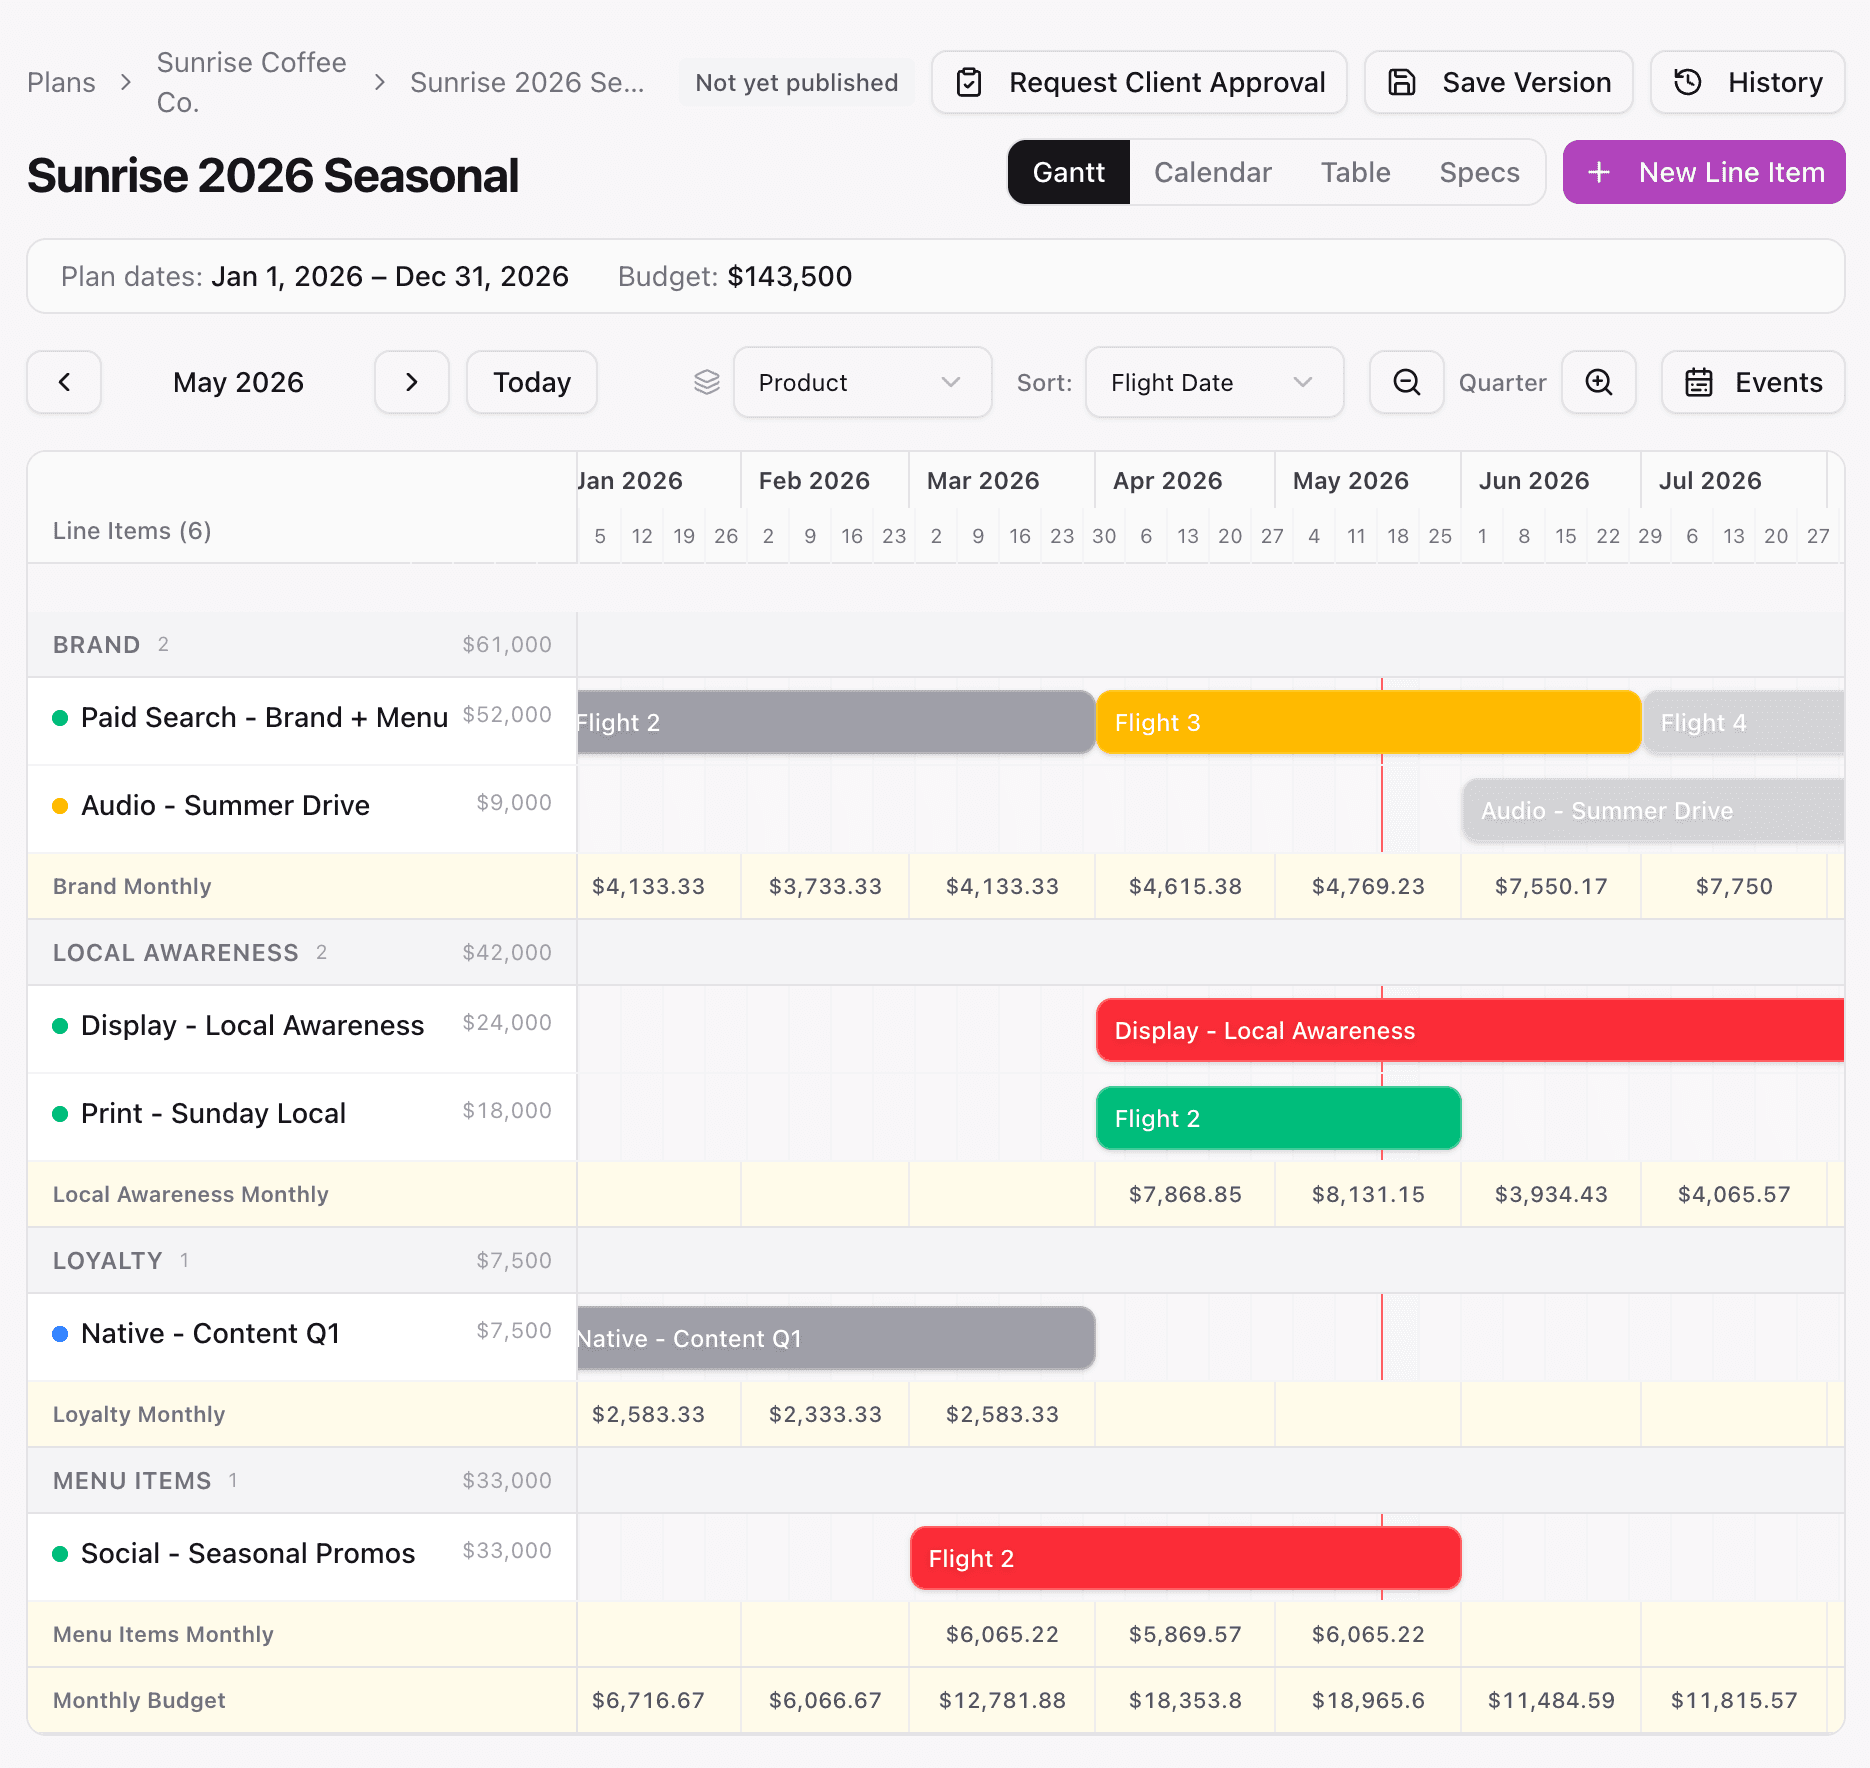Click yellow status dot for Audio Summer Drive
The image size is (1870, 1768).
(x=60, y=806)
